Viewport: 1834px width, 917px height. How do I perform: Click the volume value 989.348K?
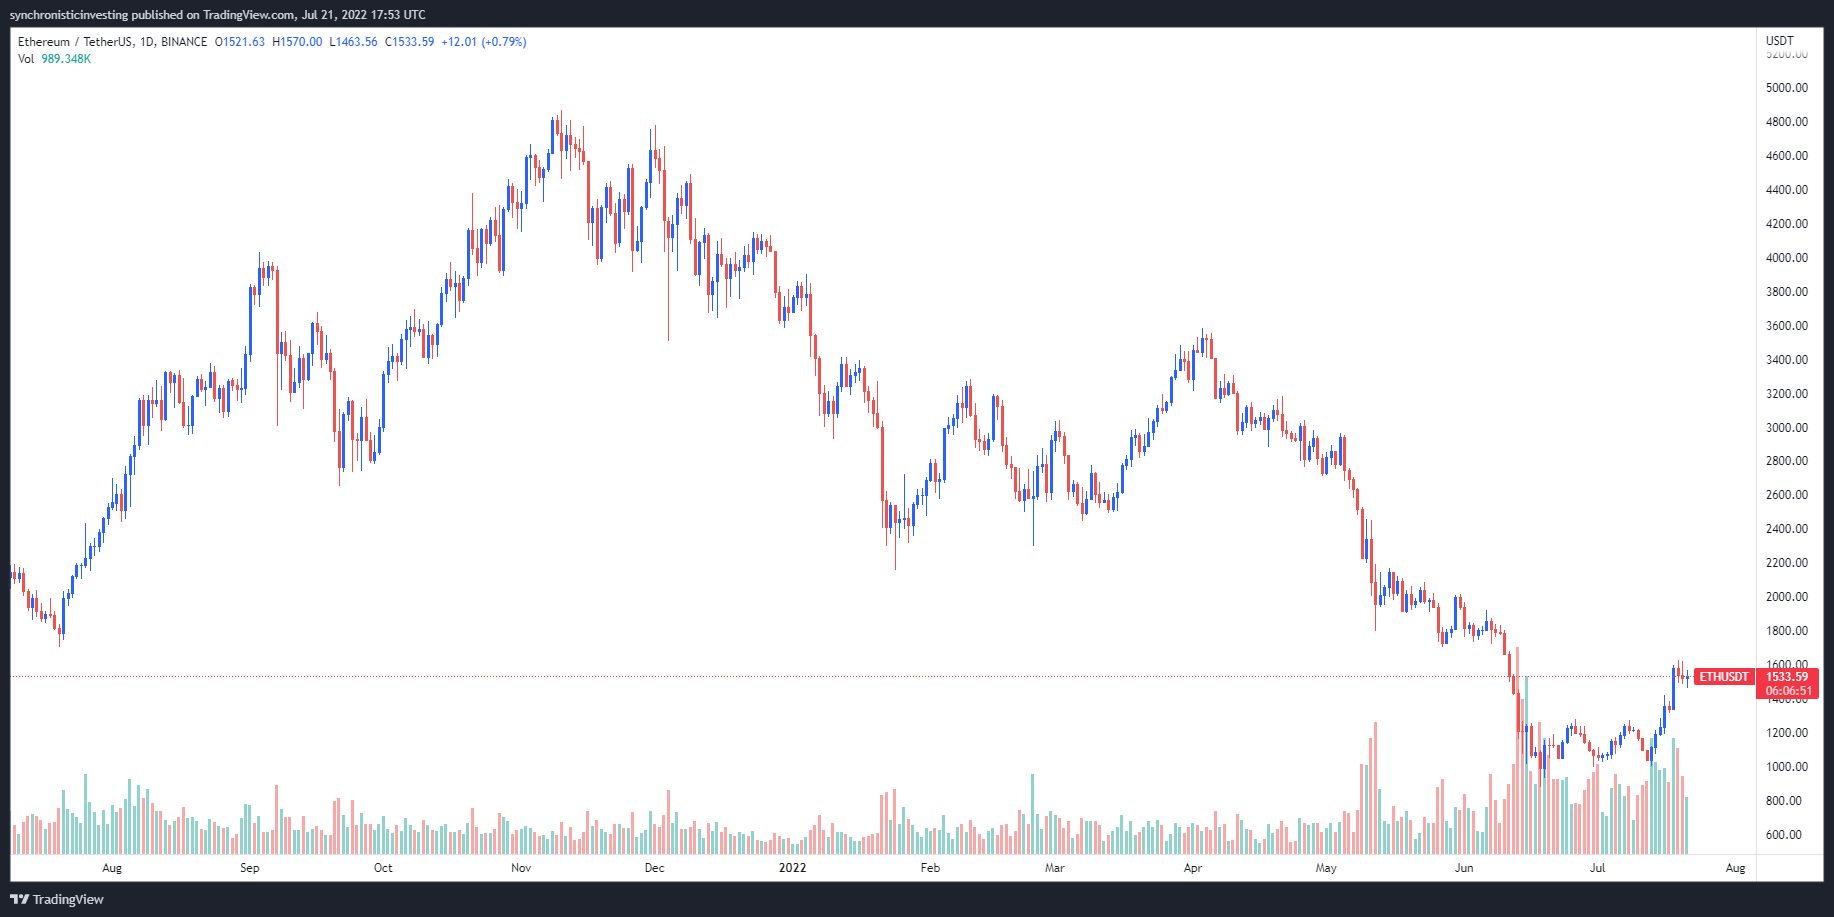click(x=66, y=59)
